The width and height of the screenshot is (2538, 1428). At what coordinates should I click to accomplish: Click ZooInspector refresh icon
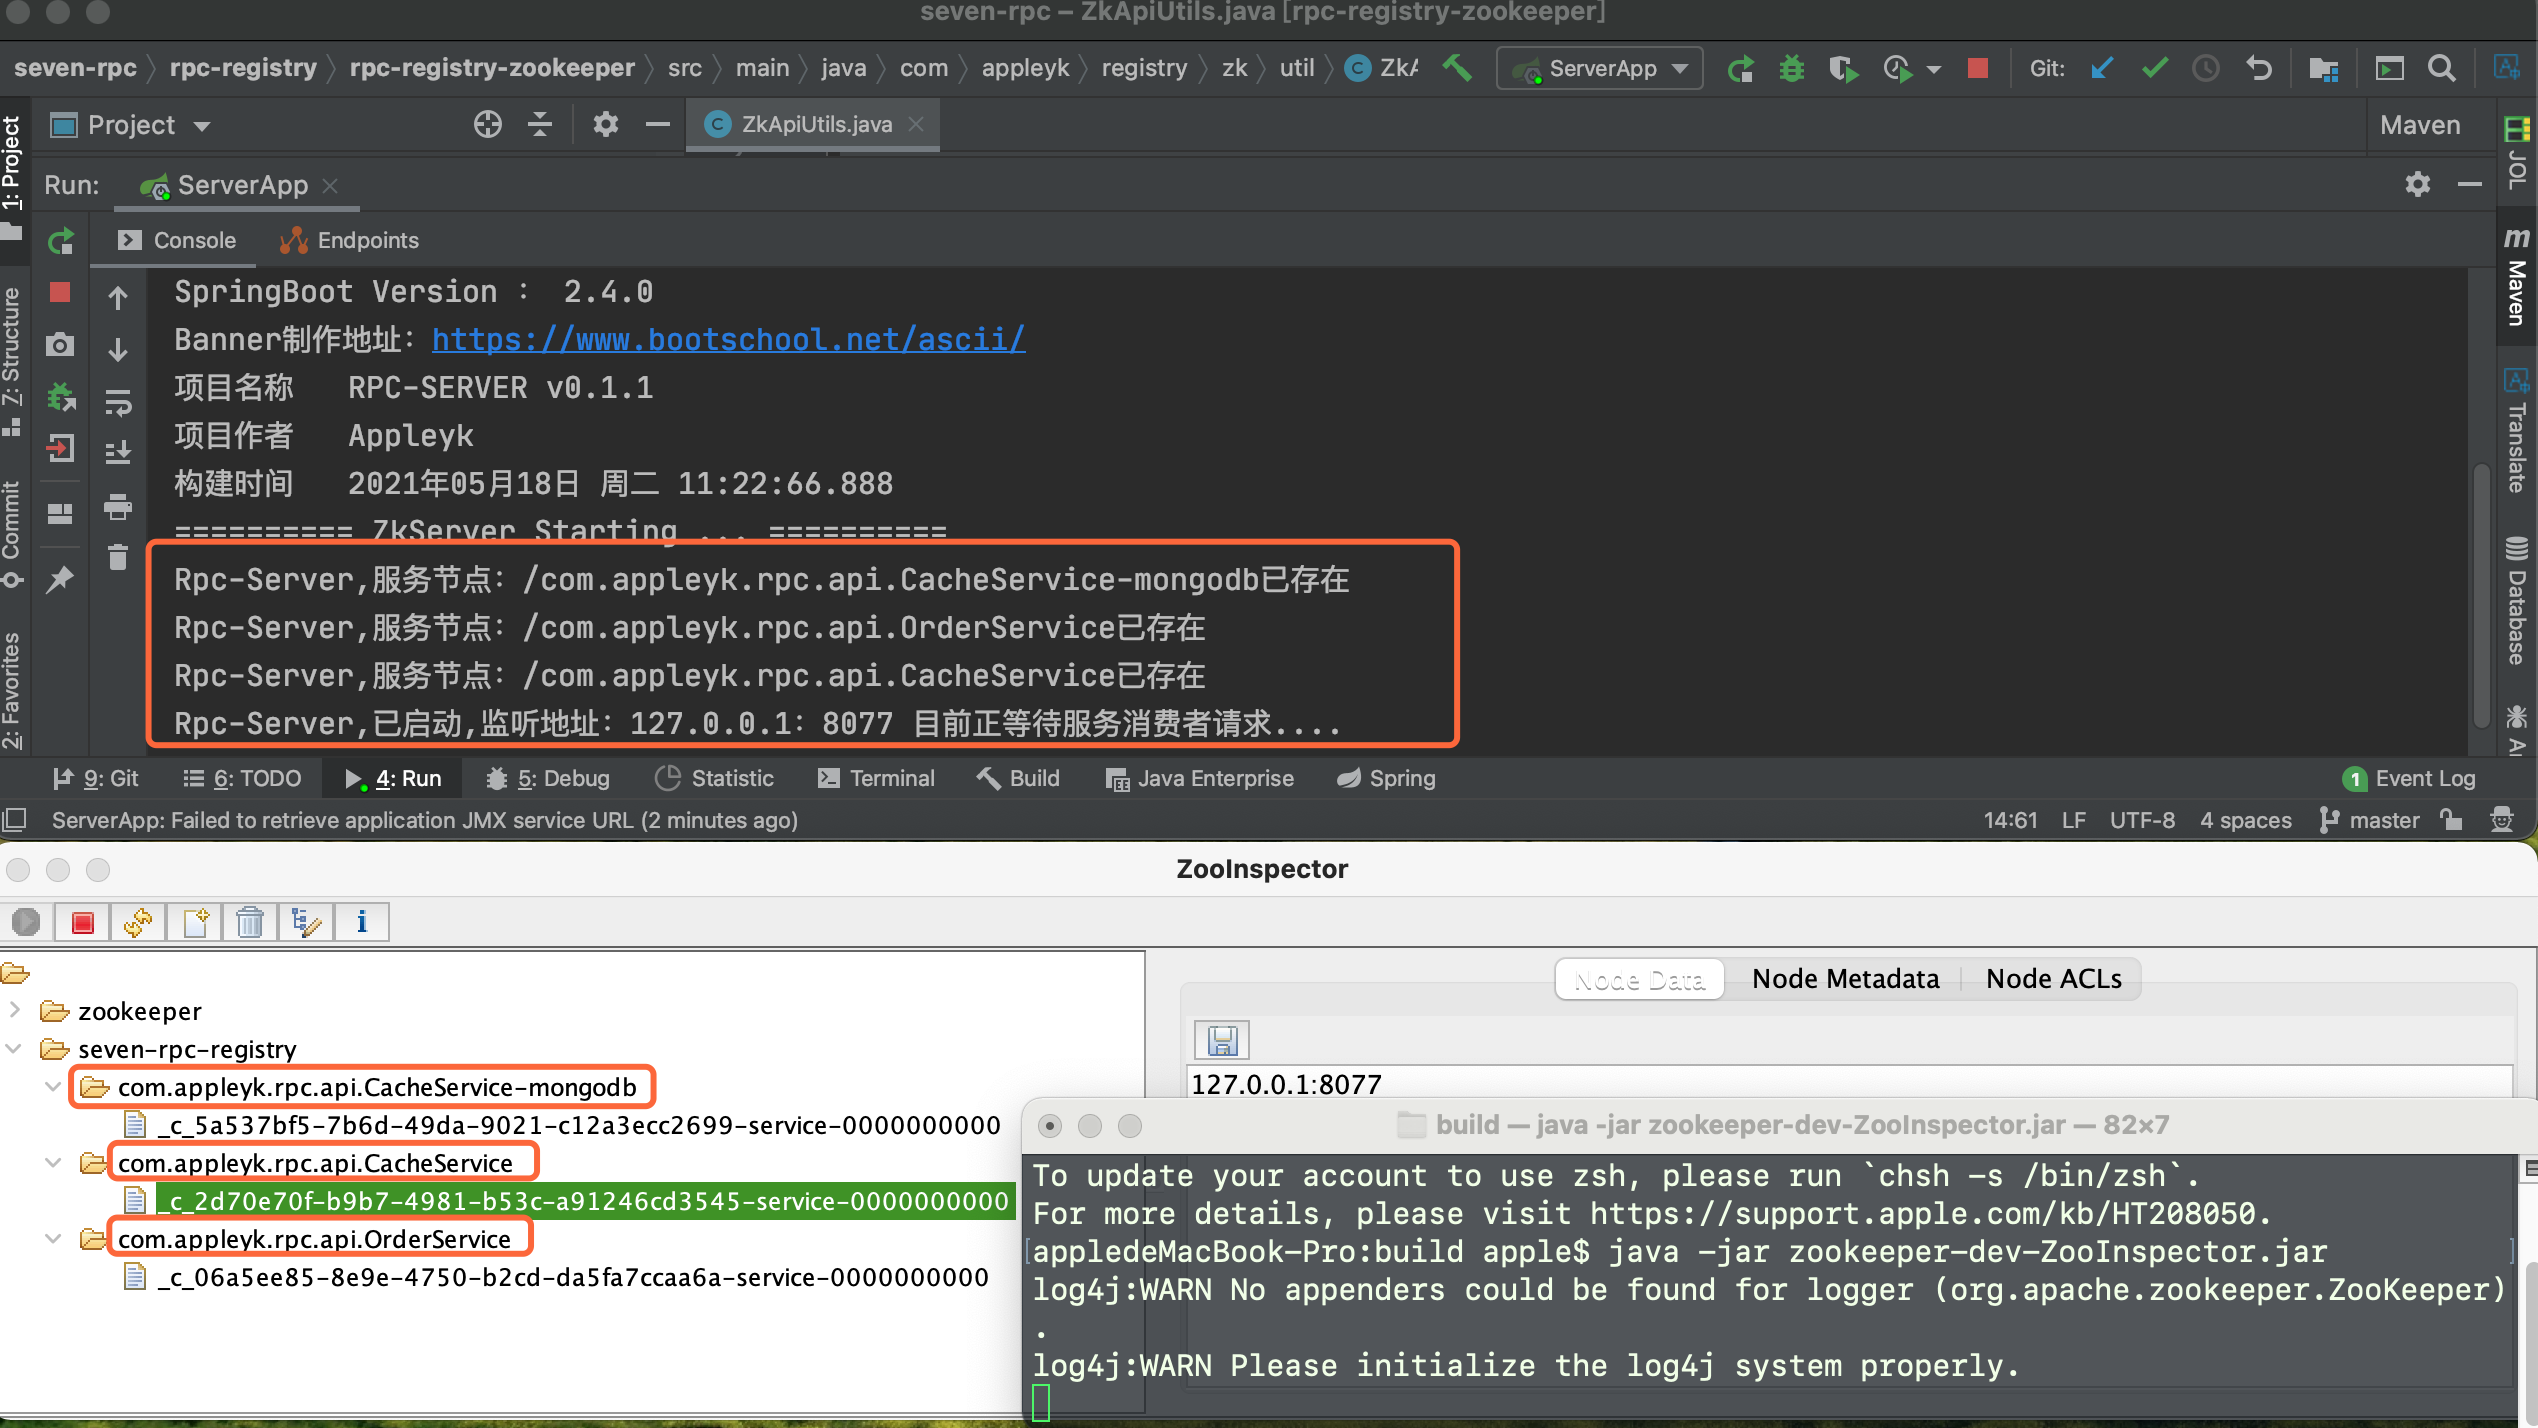click(x=138, y=921)
